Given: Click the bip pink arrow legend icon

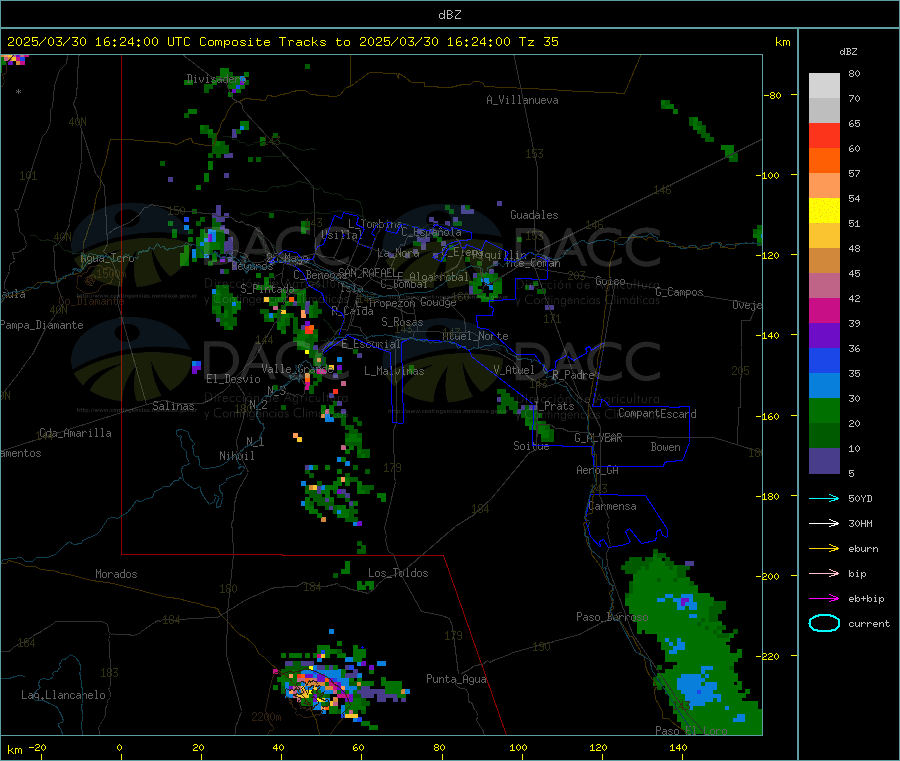Looking at the screenshot, I should (824, 573).
